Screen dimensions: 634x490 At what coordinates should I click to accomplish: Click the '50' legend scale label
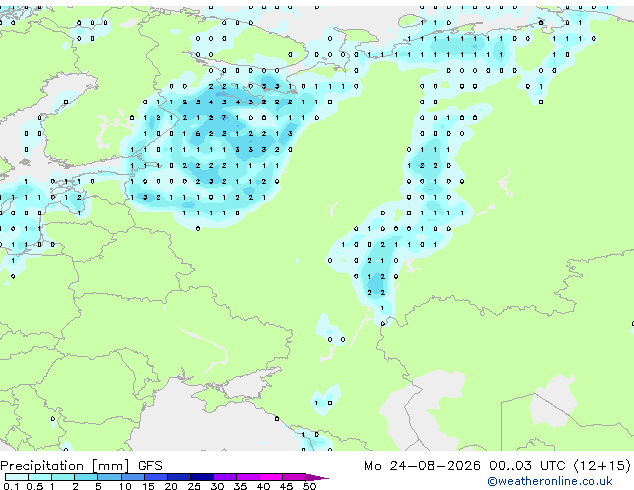[x=309, y=486]
